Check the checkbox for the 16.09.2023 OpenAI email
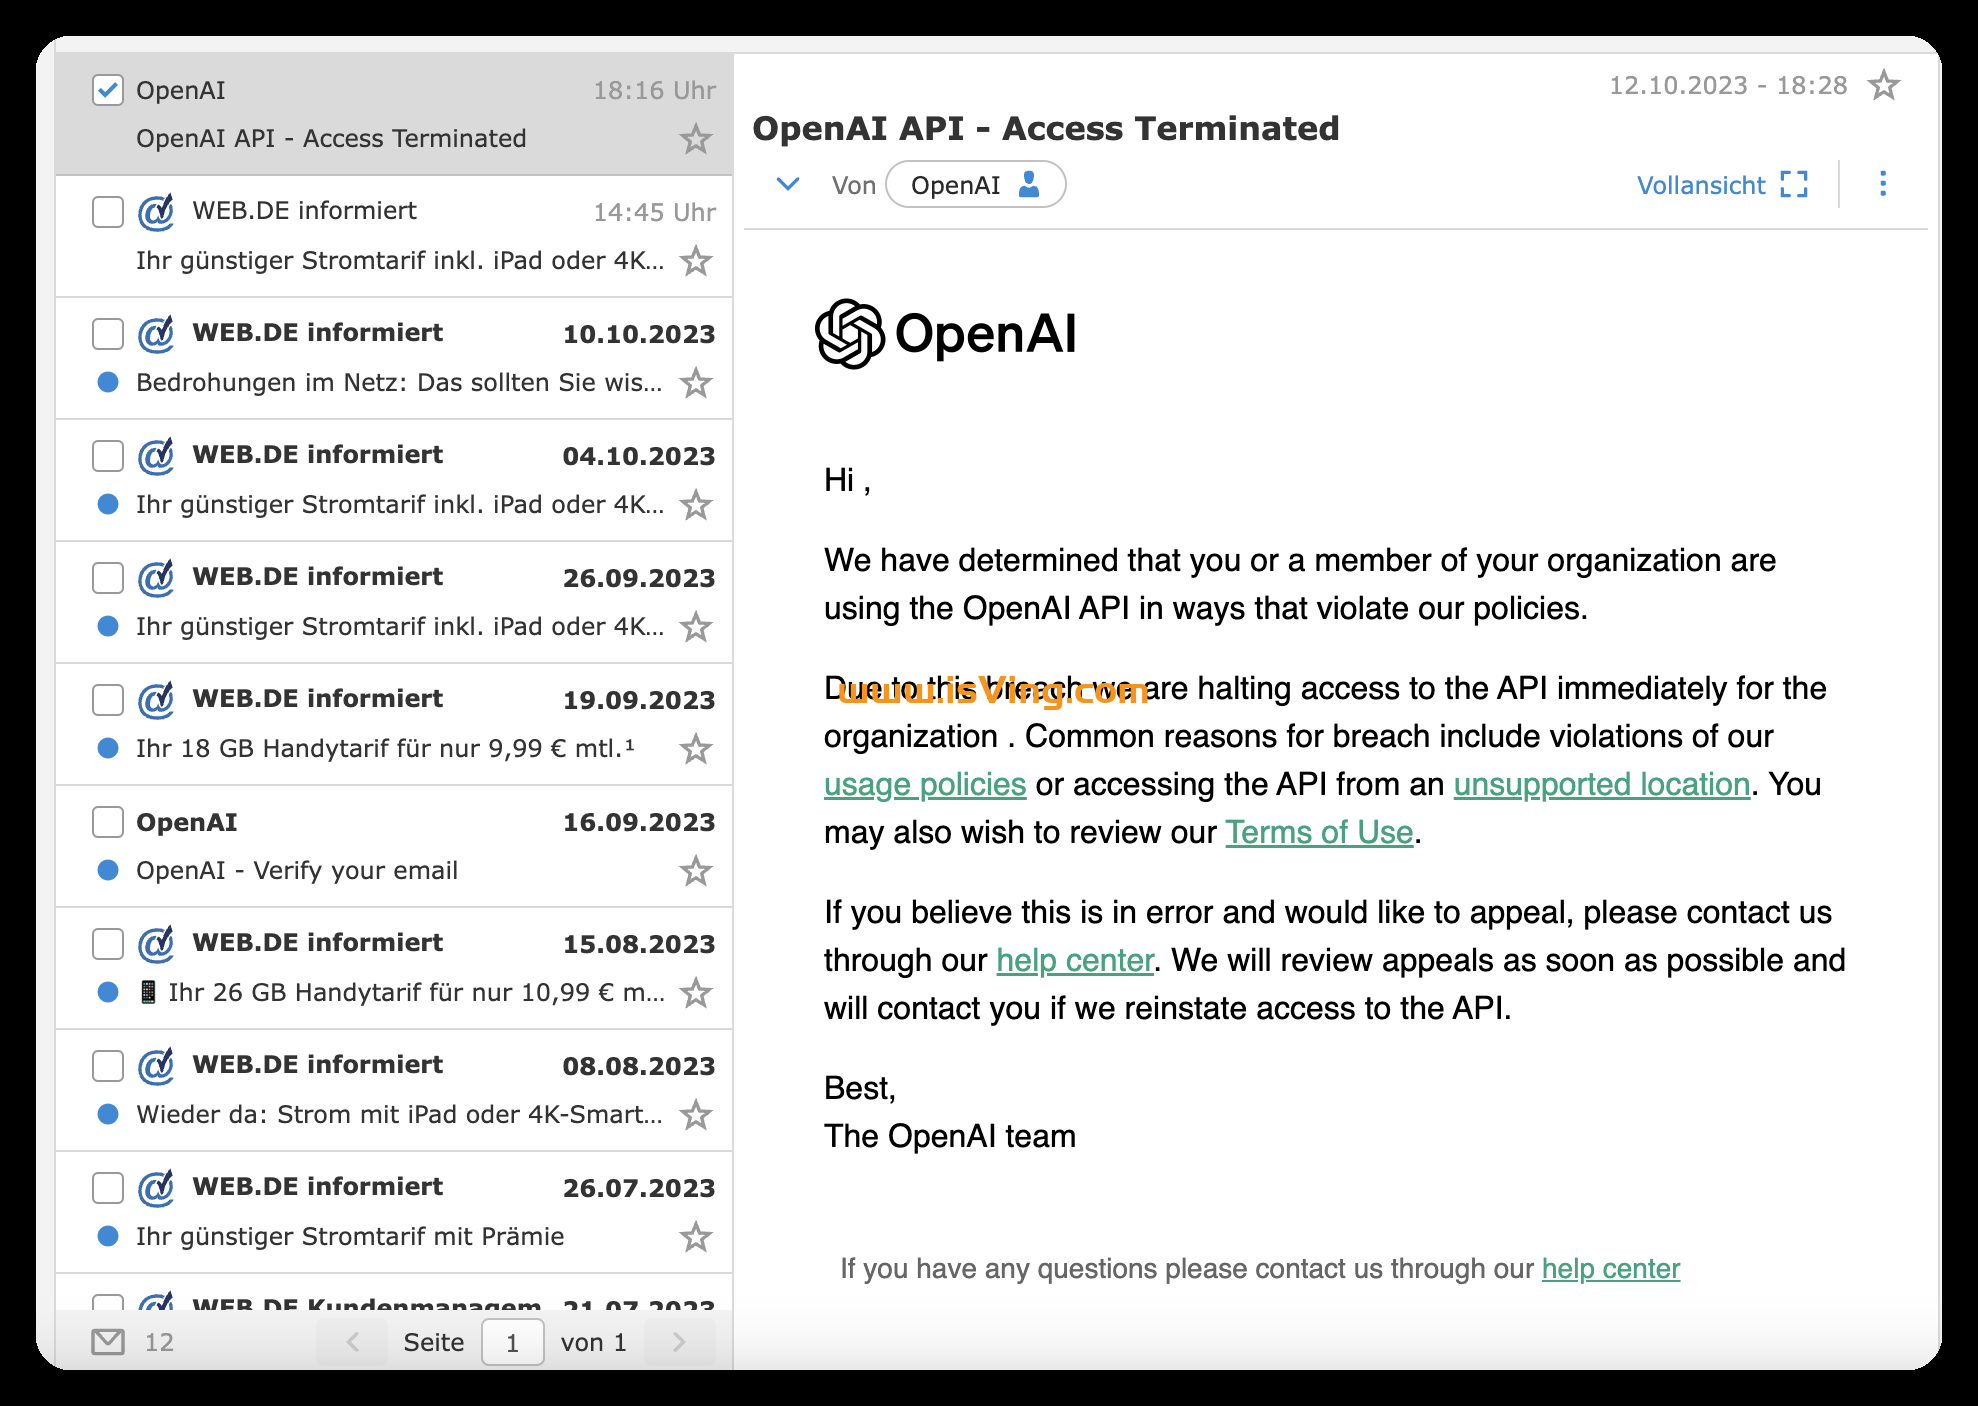Viewport: 1978px width, 1406px height. [x=107, y=821]
